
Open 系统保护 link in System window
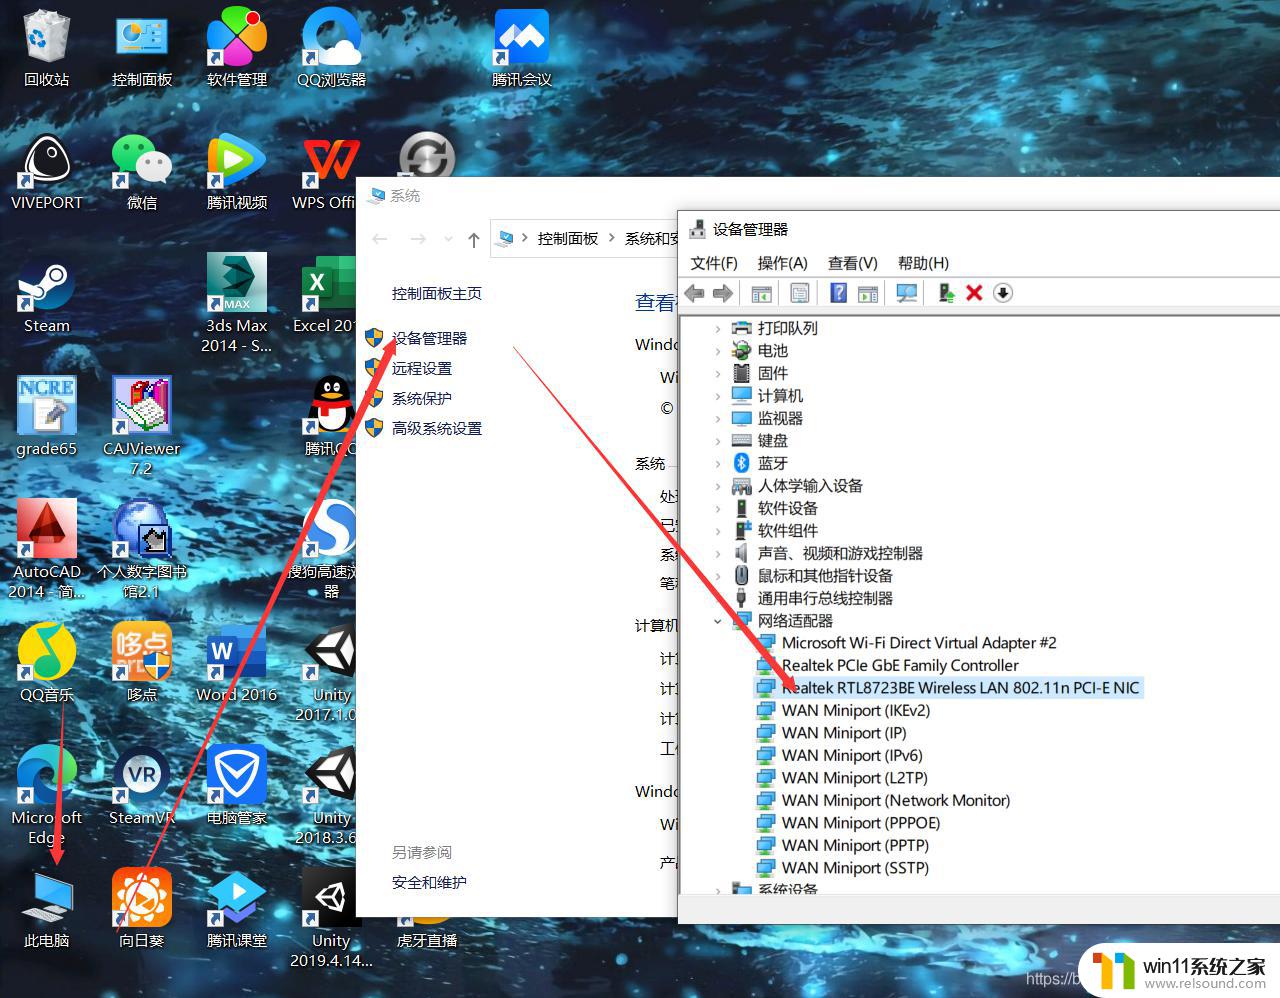pos(421,398)
